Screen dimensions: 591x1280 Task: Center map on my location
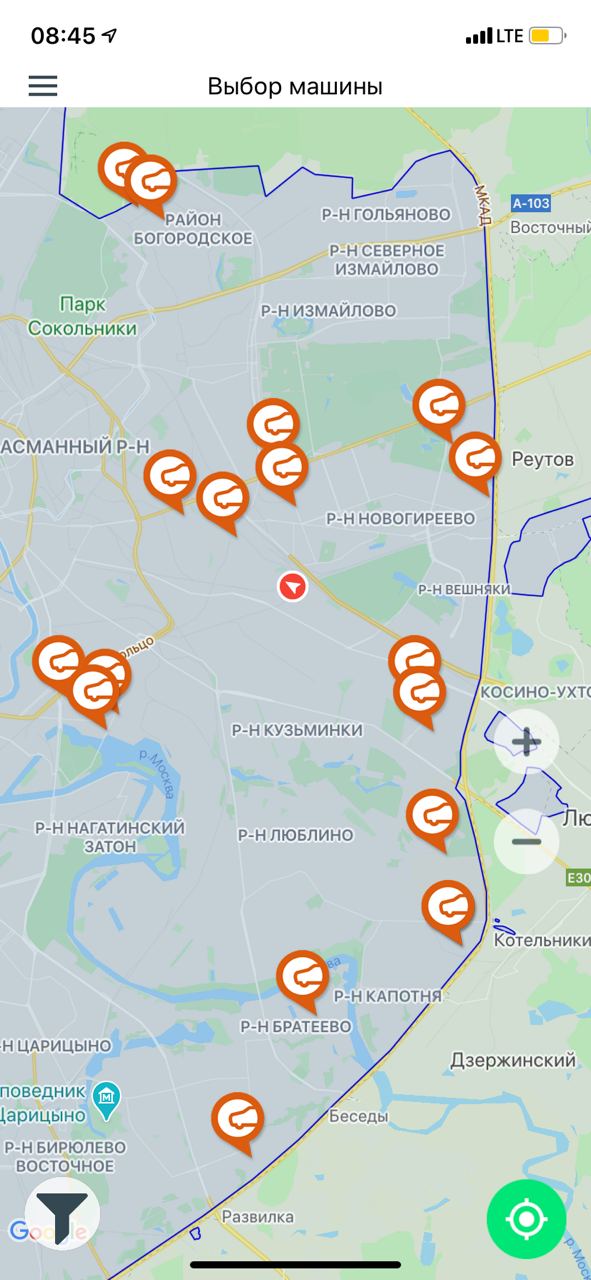click(526, 1219)
